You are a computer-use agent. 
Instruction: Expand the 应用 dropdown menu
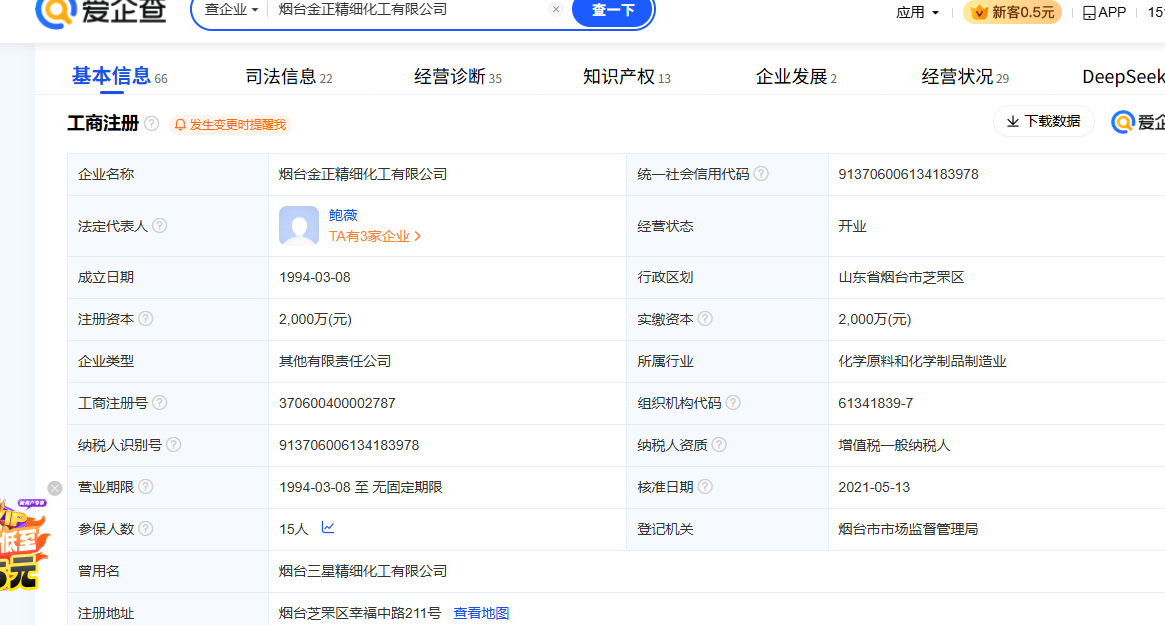click(x=918, y=13)
